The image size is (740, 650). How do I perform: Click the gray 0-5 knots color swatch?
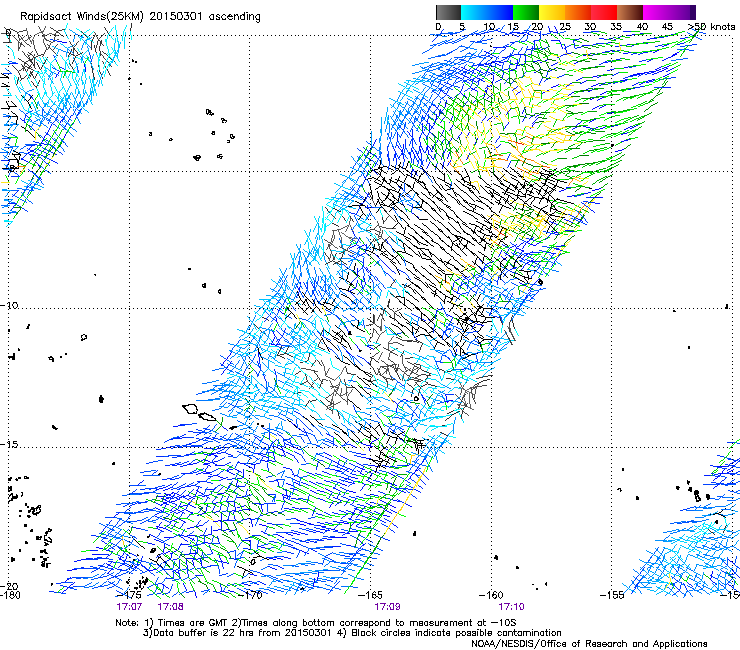[x=448, y=12]
